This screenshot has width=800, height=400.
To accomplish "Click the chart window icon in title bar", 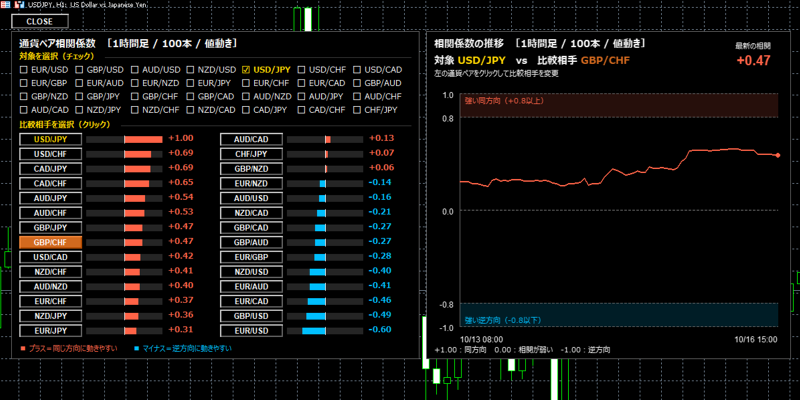I will [x=19, y=4].
